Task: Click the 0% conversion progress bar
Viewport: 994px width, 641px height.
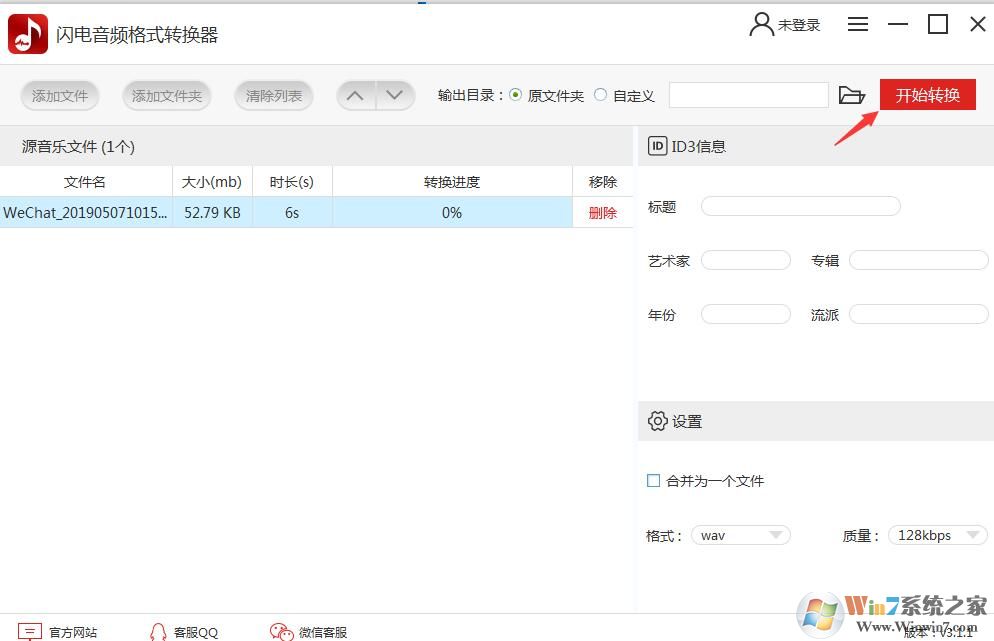Action: point(451,212)
